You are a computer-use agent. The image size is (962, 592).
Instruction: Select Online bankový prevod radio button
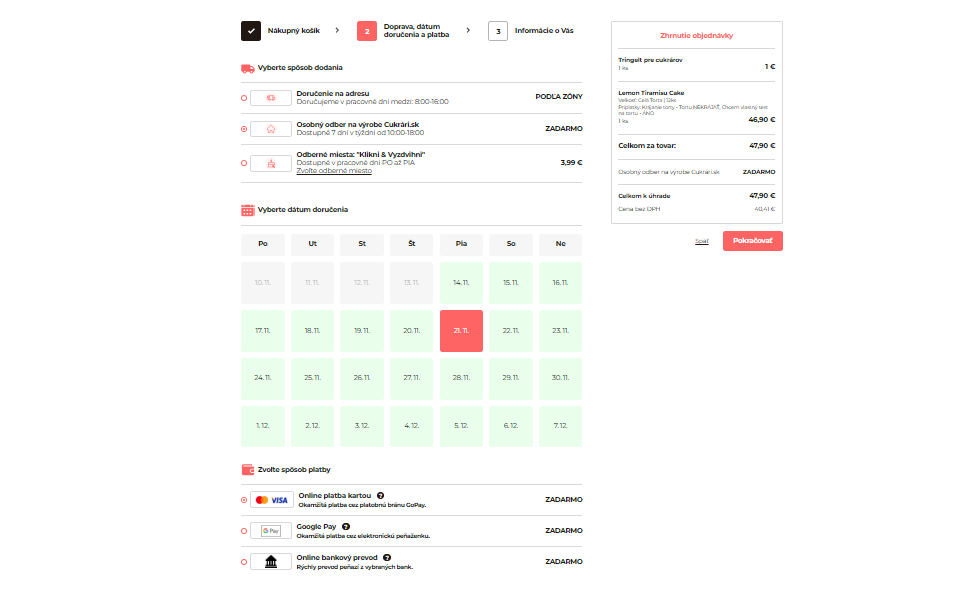click(244, 562)
